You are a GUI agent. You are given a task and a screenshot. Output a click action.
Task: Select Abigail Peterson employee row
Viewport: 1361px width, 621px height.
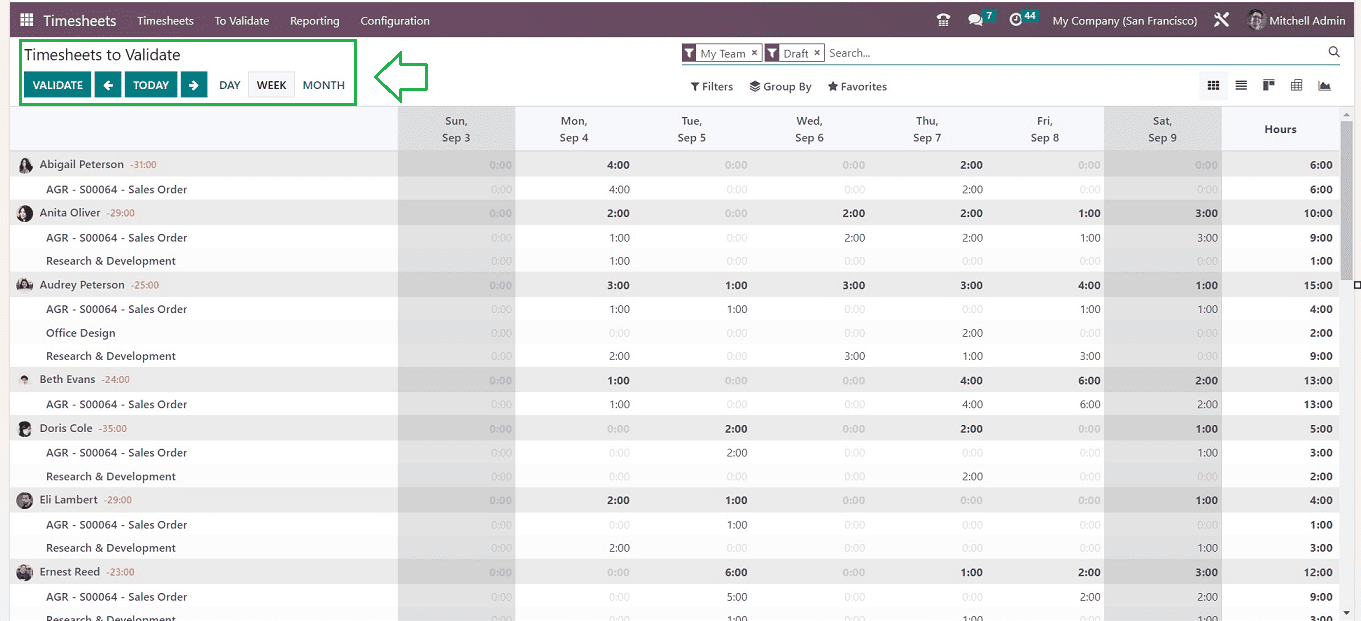click(x=675, y=165)
